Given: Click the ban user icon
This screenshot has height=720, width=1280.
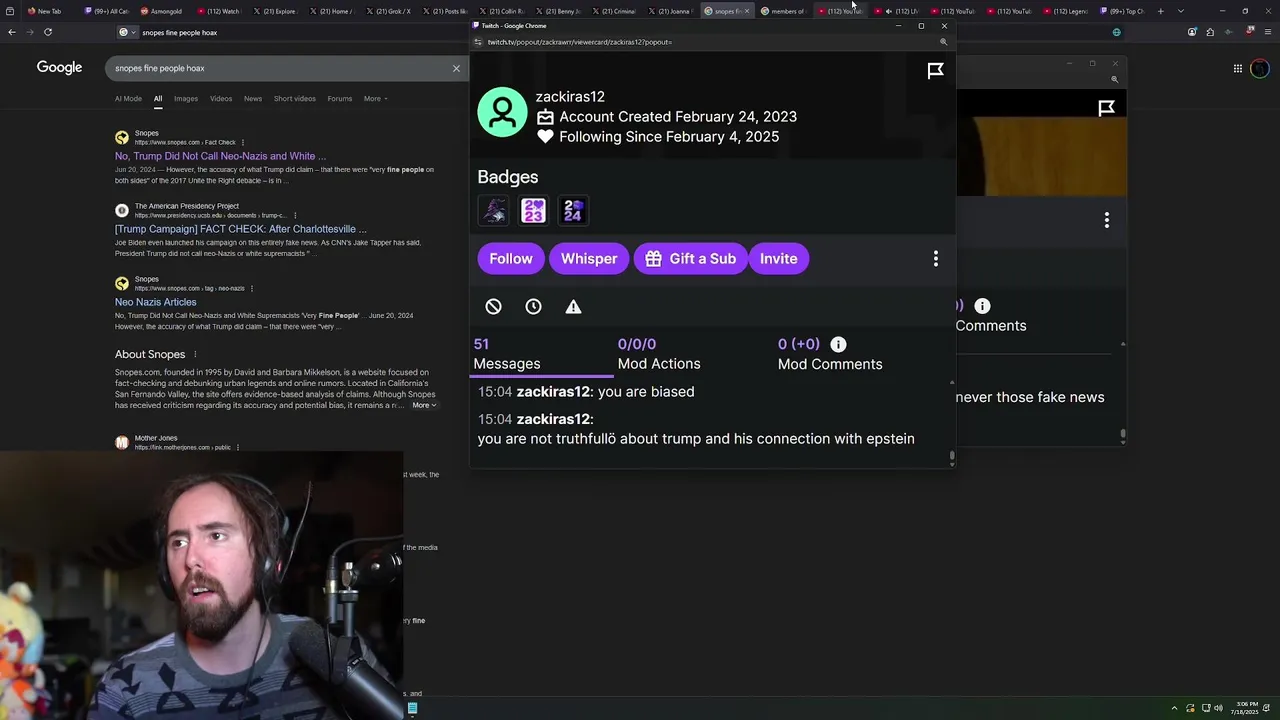Looking at the screenshot, I should [493, 307].
